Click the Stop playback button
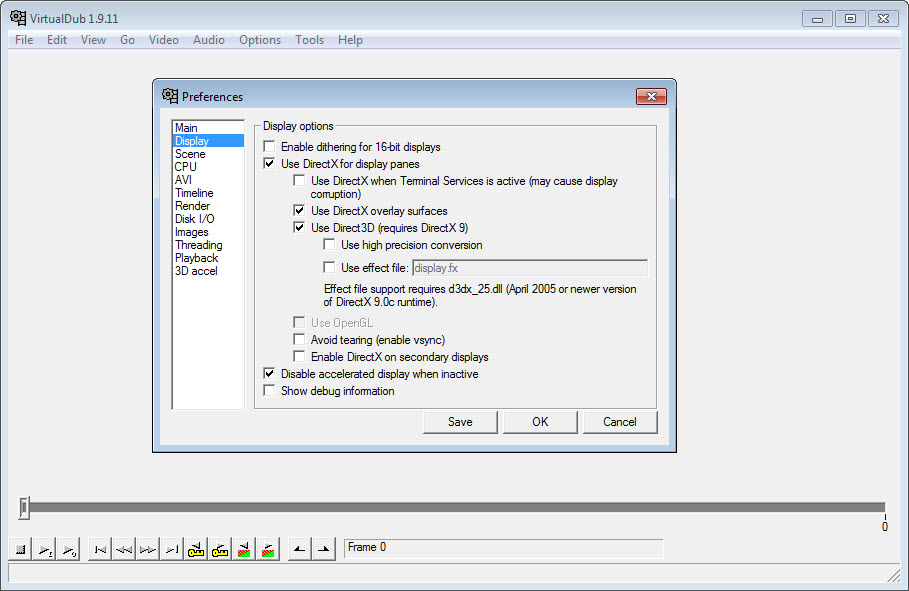 pos(20,549)
